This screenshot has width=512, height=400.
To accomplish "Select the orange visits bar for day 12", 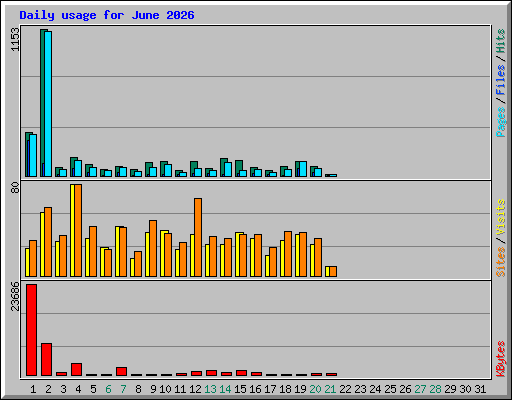I will (x=198, y=237).
